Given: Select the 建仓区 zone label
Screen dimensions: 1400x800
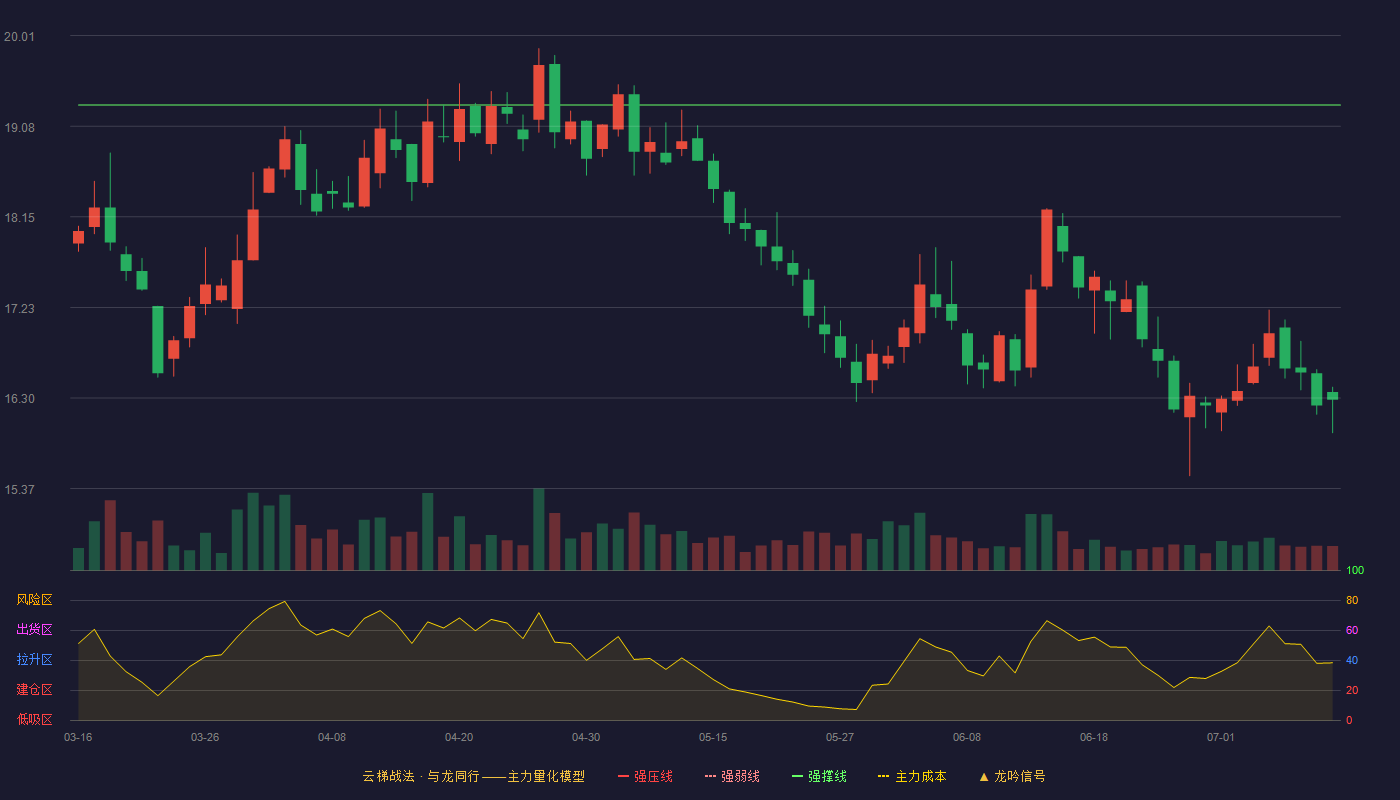Looking at the screenshot, I should [34, 690].
